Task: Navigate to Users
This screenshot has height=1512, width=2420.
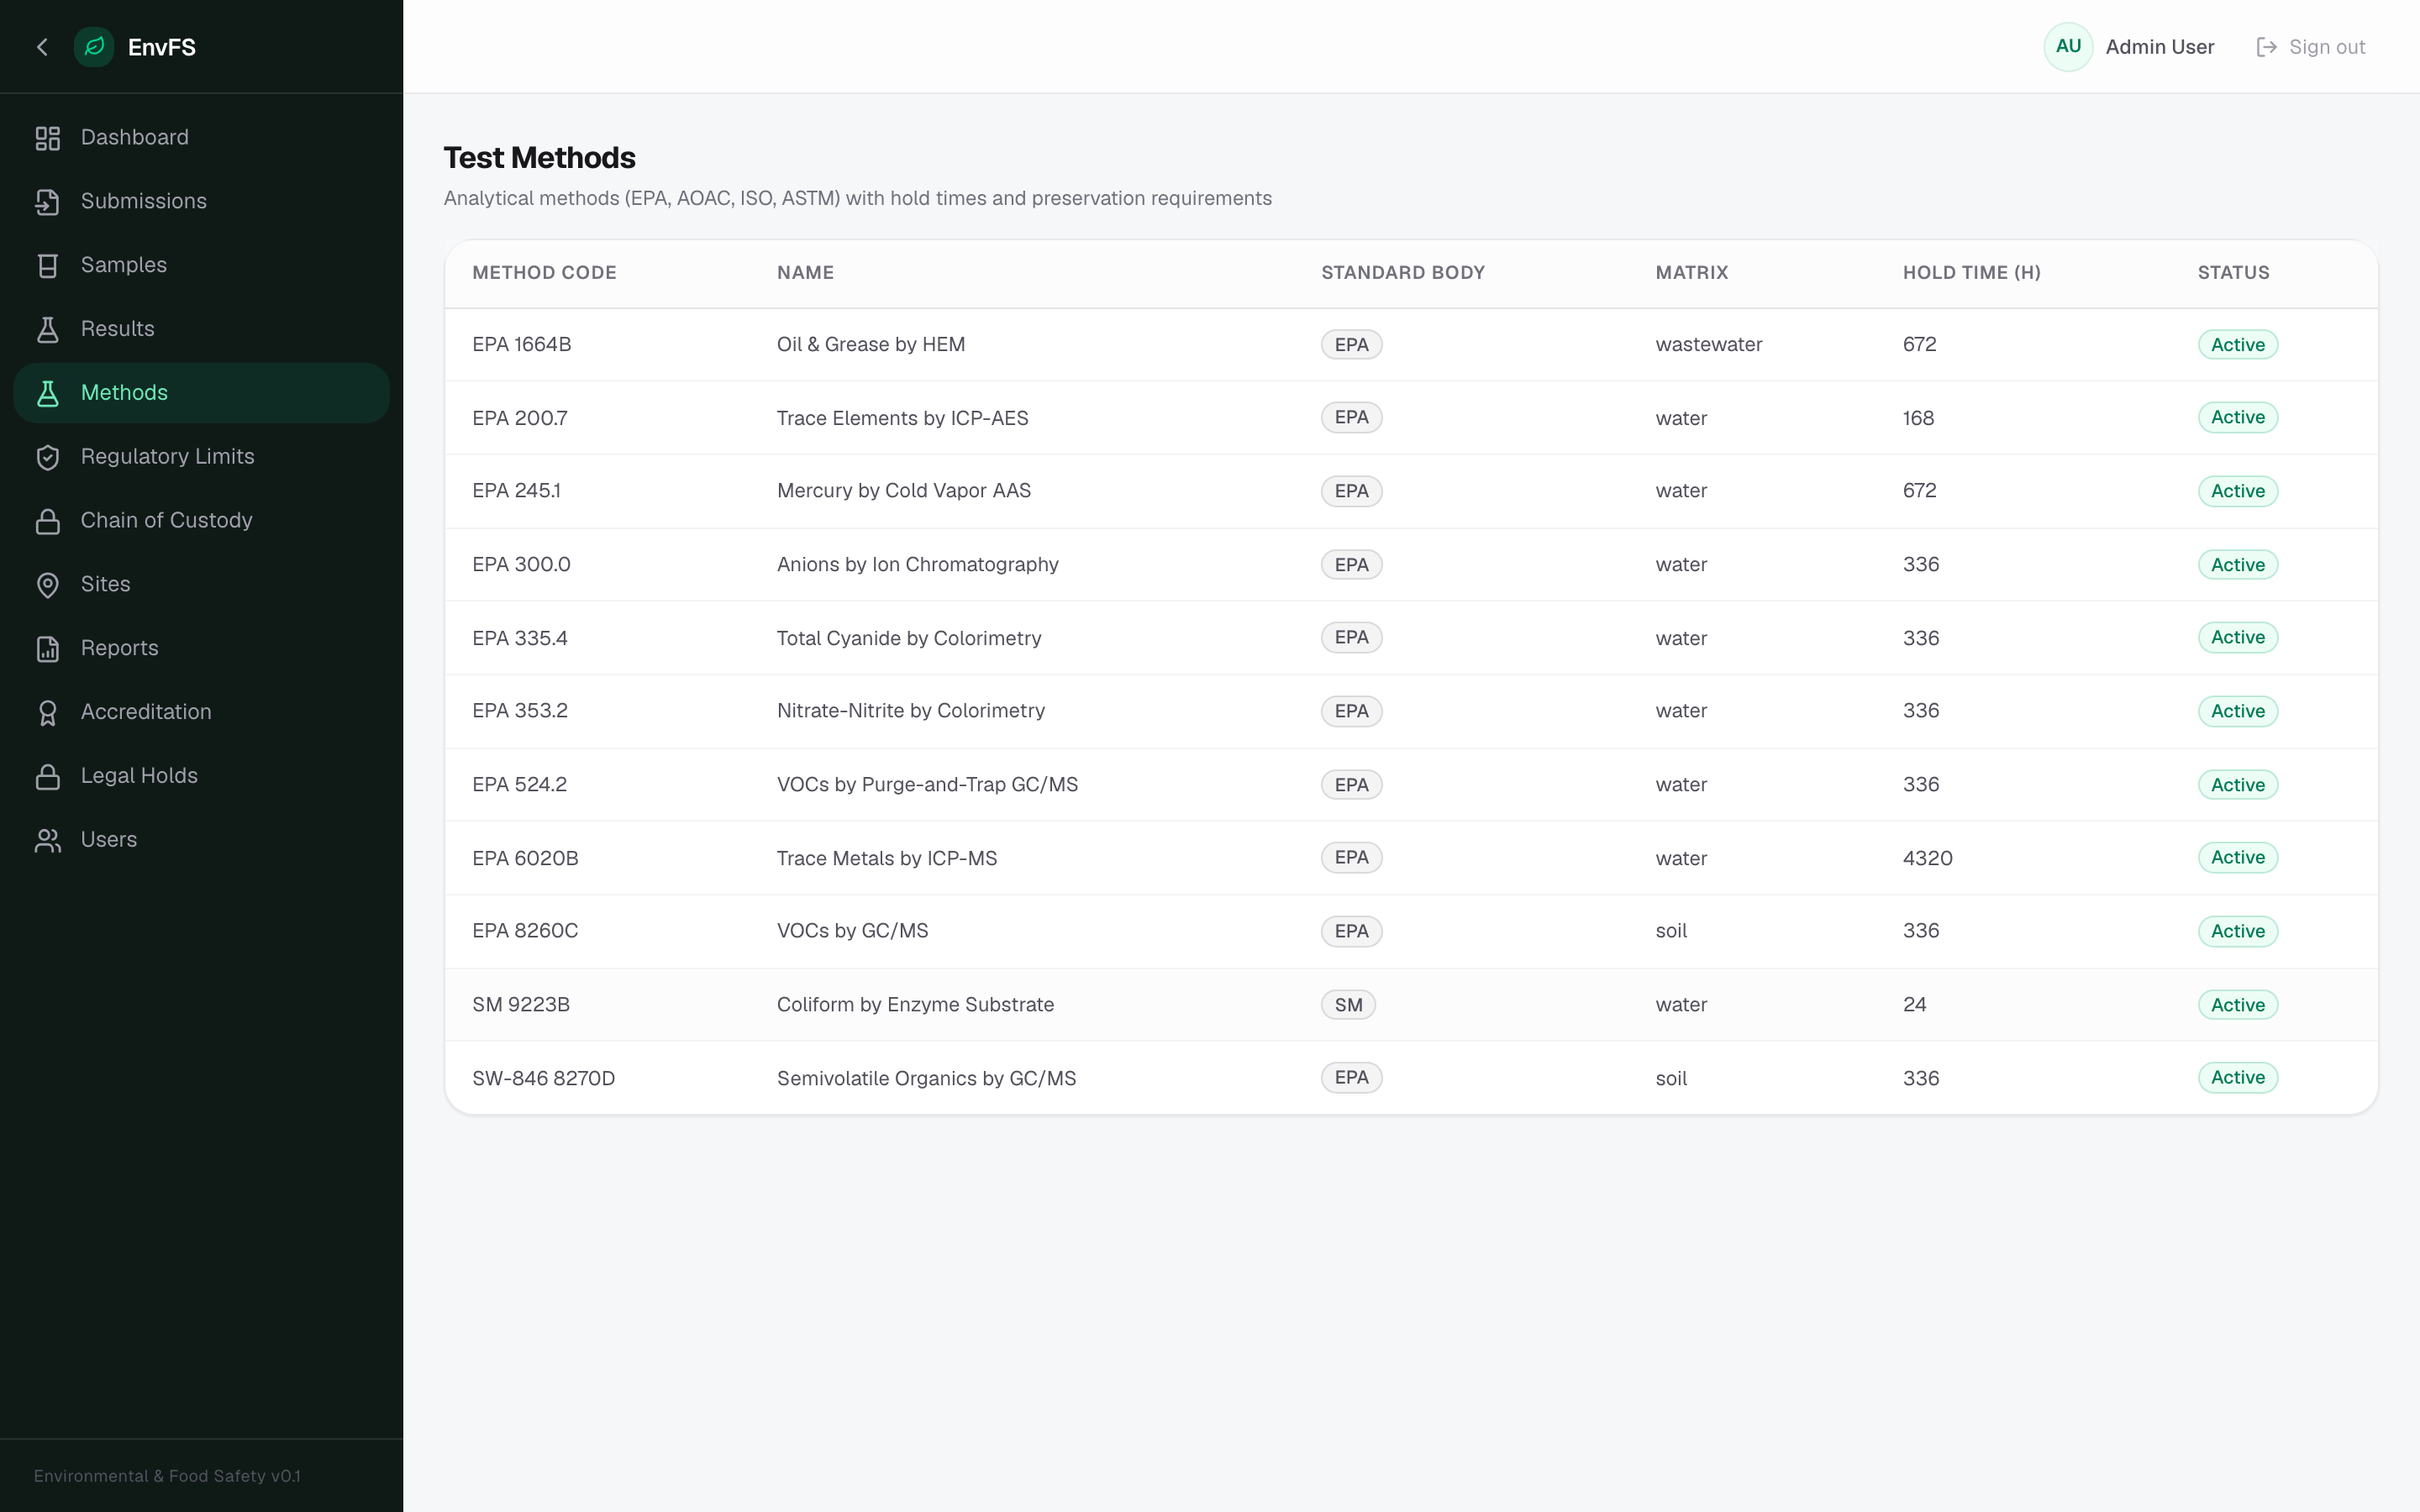Action: pos(201,842)
